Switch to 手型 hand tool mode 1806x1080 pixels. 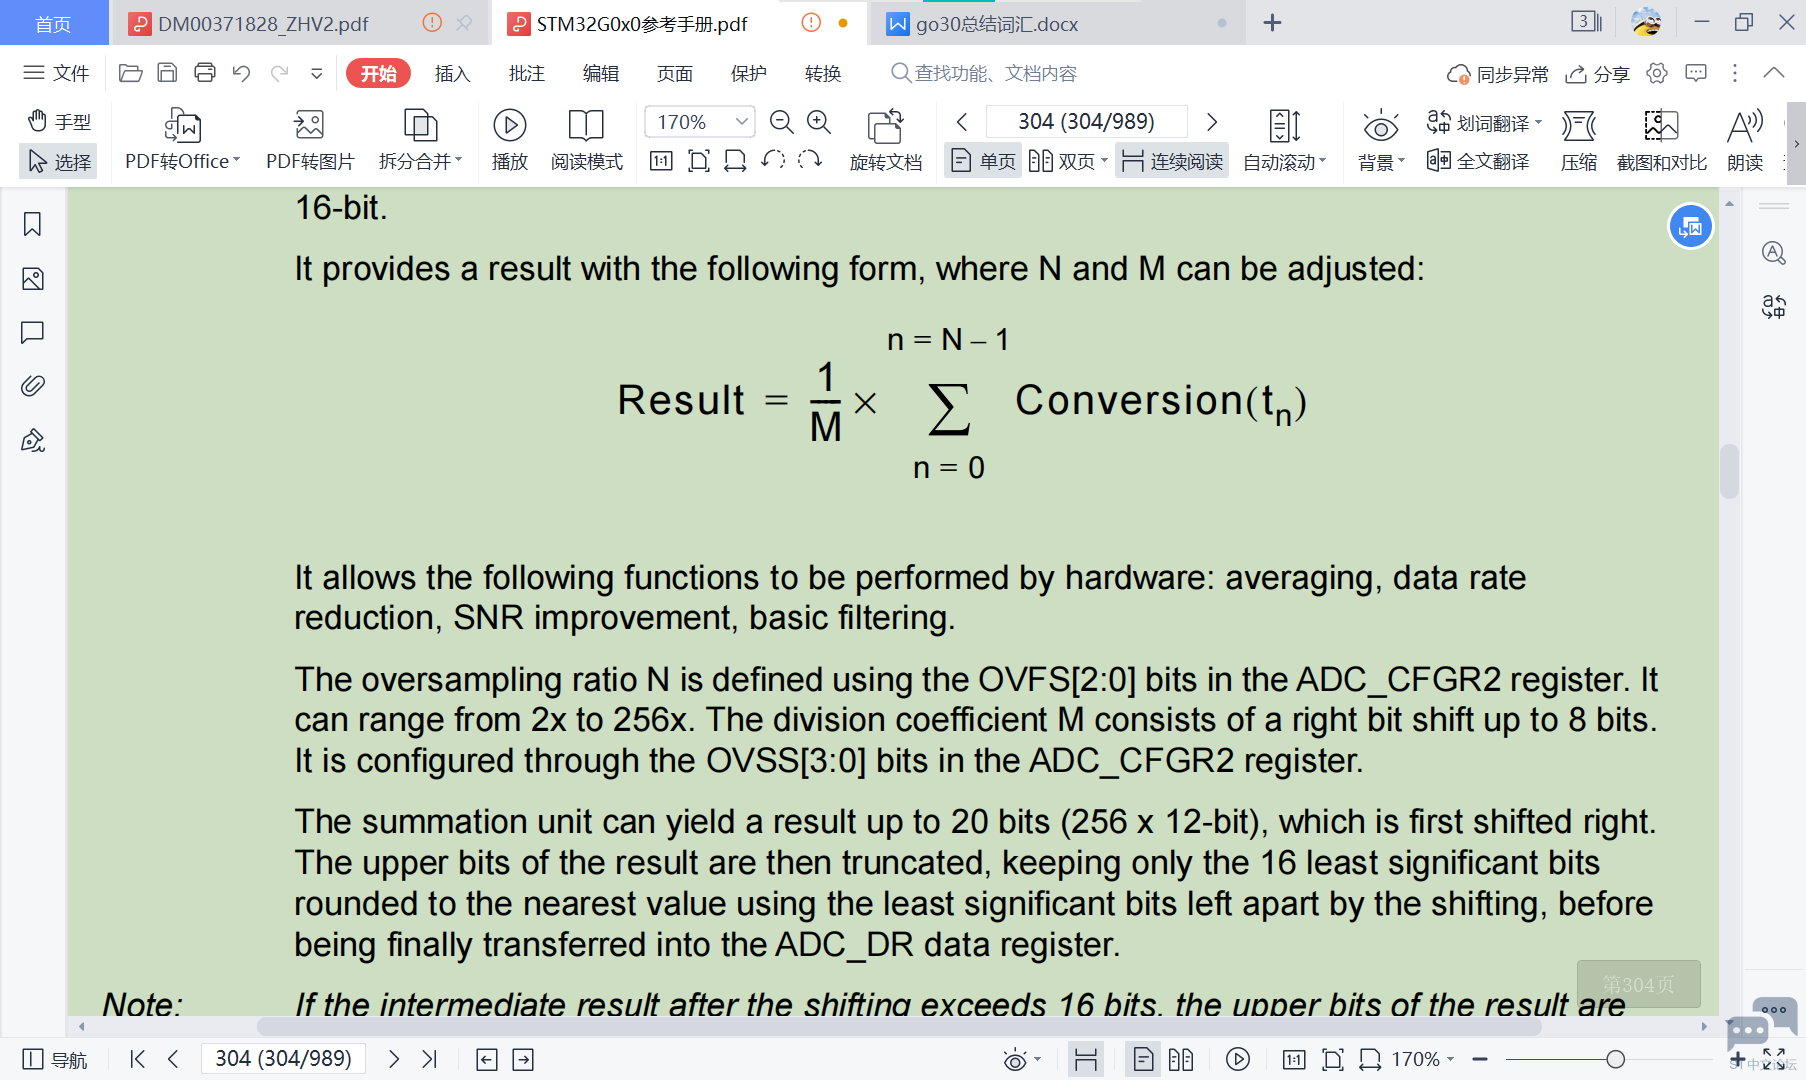tap(59, 121)
